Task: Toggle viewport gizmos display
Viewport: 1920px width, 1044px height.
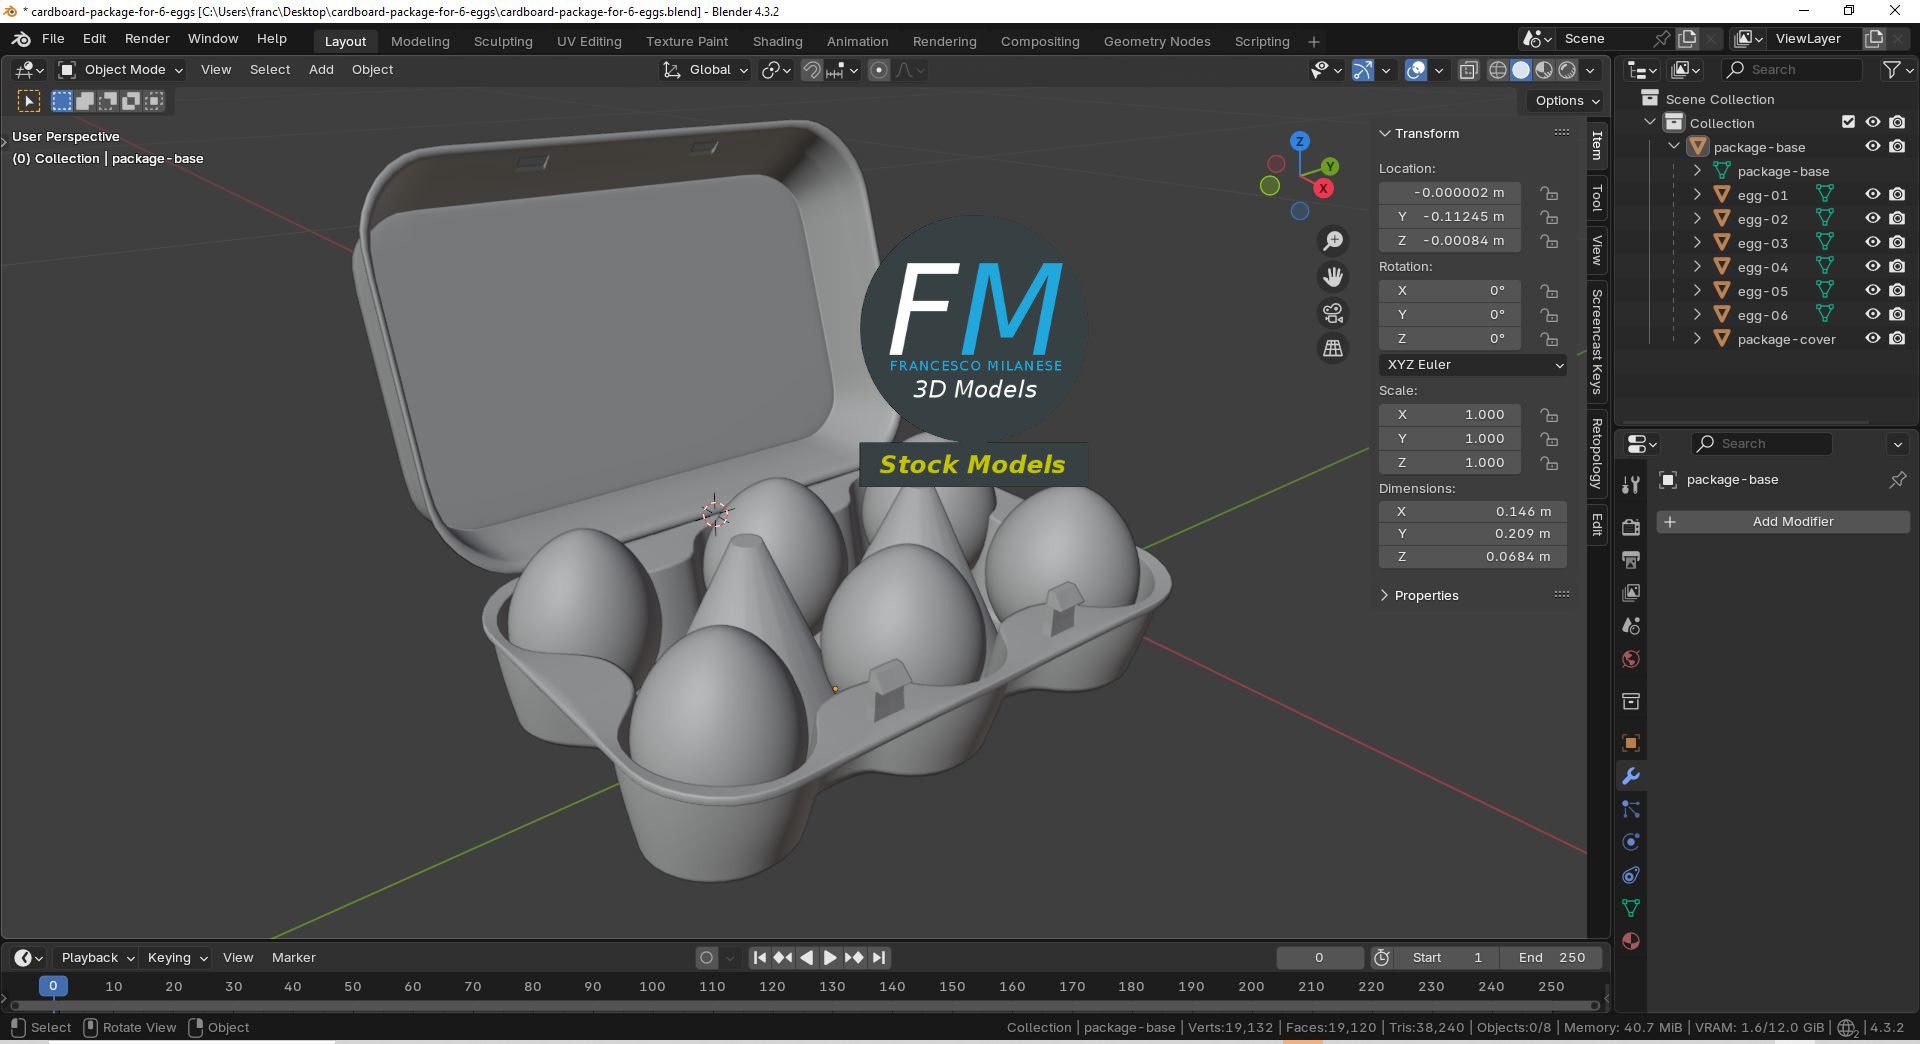Action: pyautogui.click(x=1363, y=70)
